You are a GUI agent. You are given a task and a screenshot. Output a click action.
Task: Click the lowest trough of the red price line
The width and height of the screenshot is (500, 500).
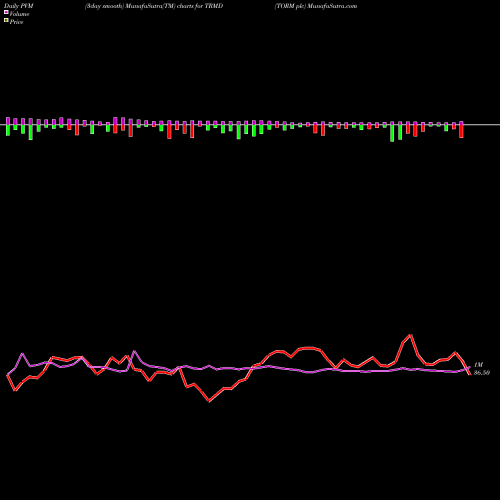pos(209,401)
